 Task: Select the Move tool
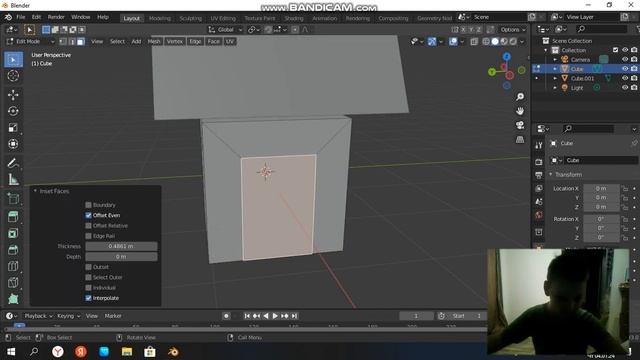(x=13, y=95)
